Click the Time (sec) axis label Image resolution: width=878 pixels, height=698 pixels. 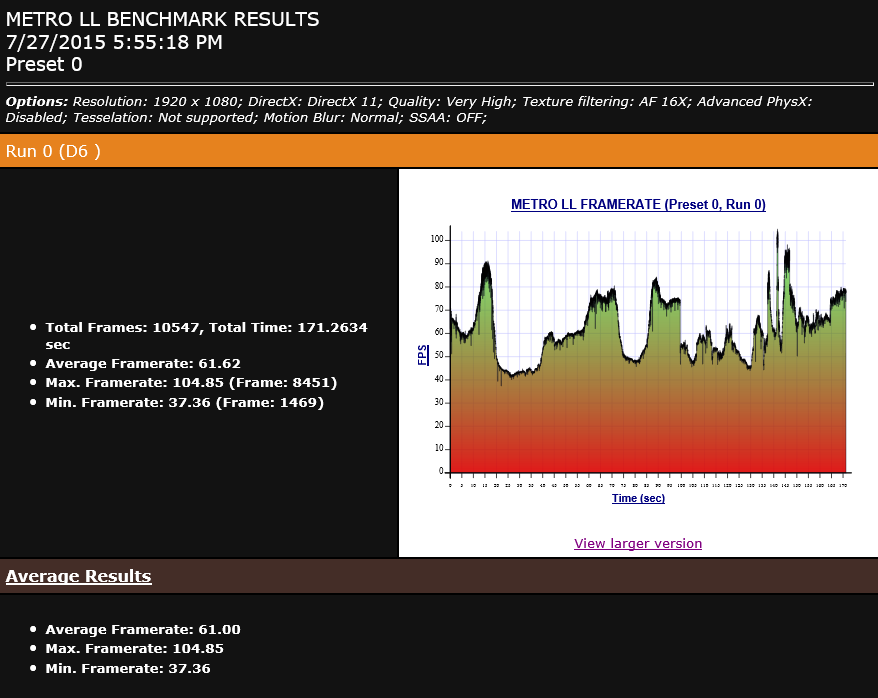[x=638, y=498]
